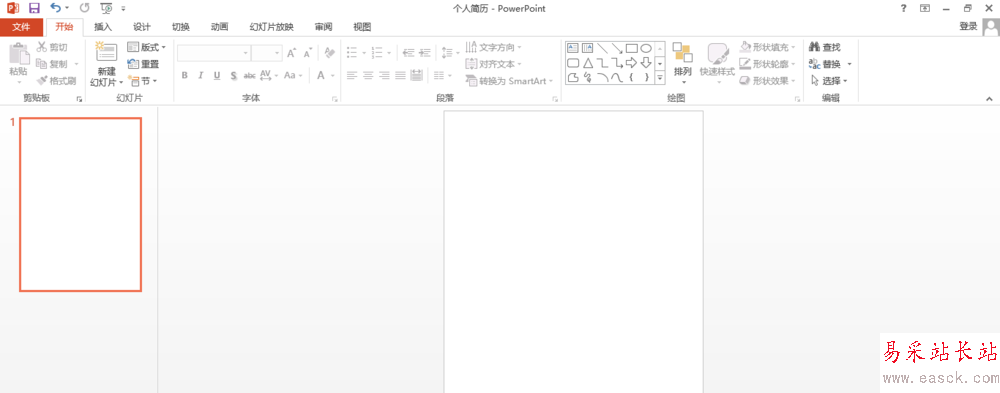The width and height of the screenshot is (1000, 393).
Task: Select the arrow line shape
Action: 617,48
